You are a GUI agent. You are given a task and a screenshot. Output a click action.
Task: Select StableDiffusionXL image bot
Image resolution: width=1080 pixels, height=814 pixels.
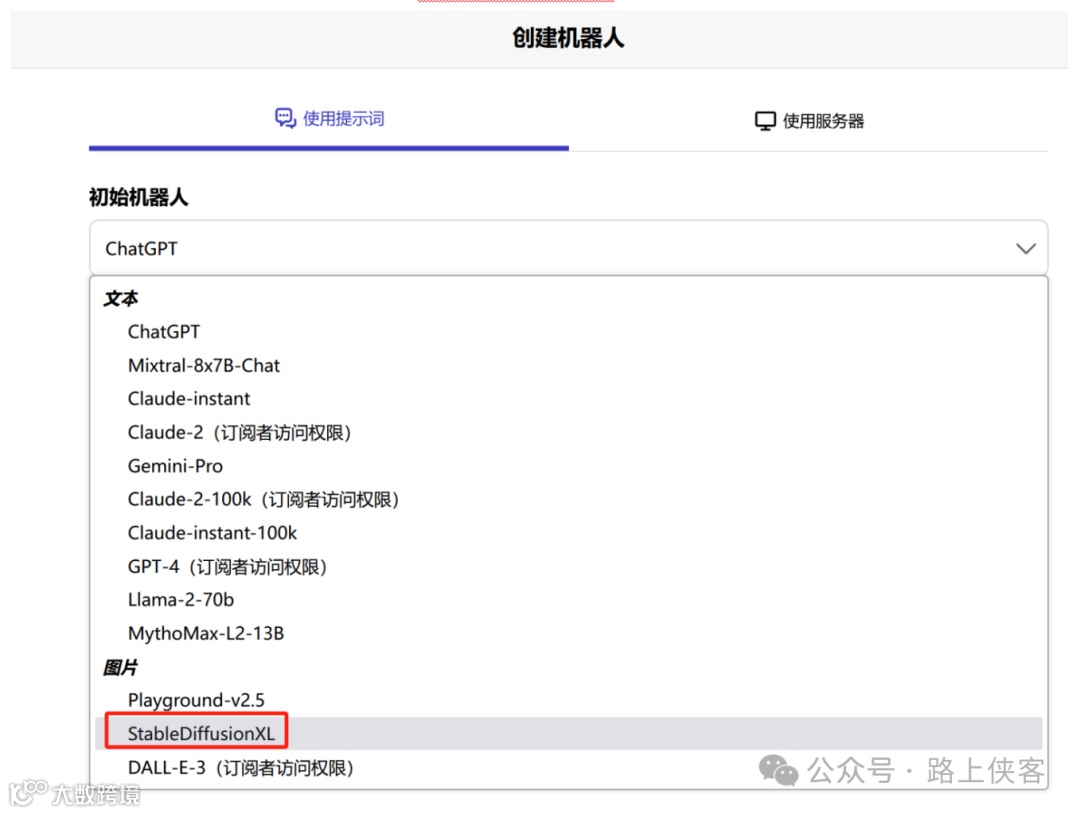pyautogui.click(x=568, y=733)
